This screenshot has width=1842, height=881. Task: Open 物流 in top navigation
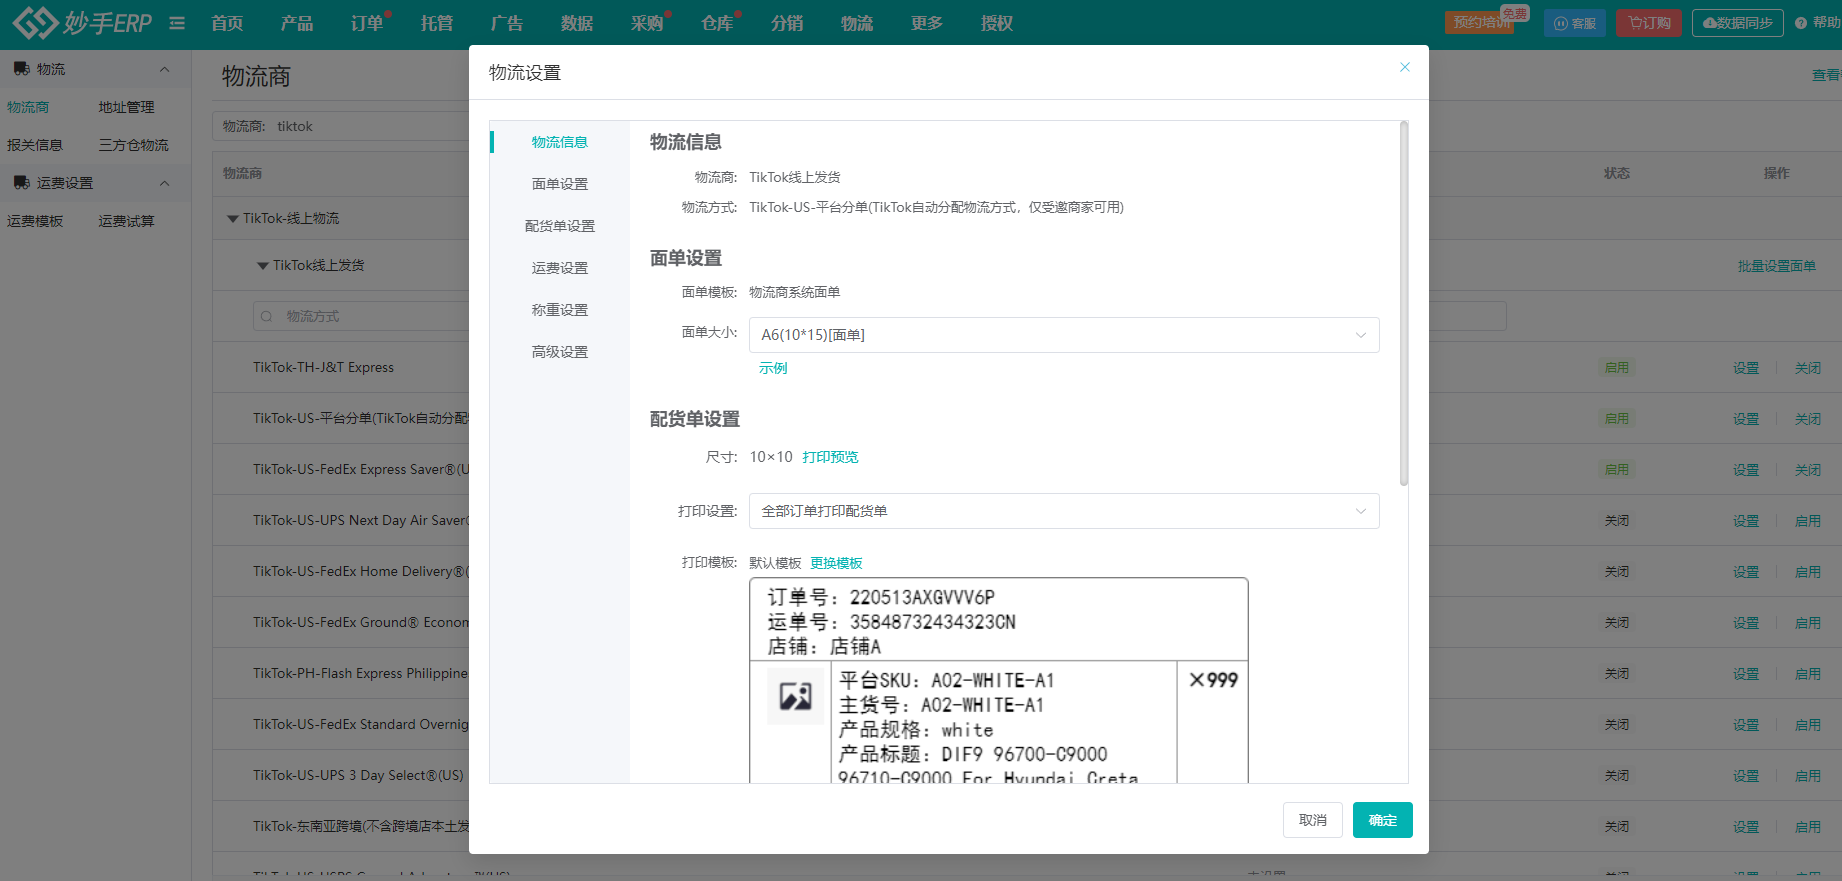point(857,23)
